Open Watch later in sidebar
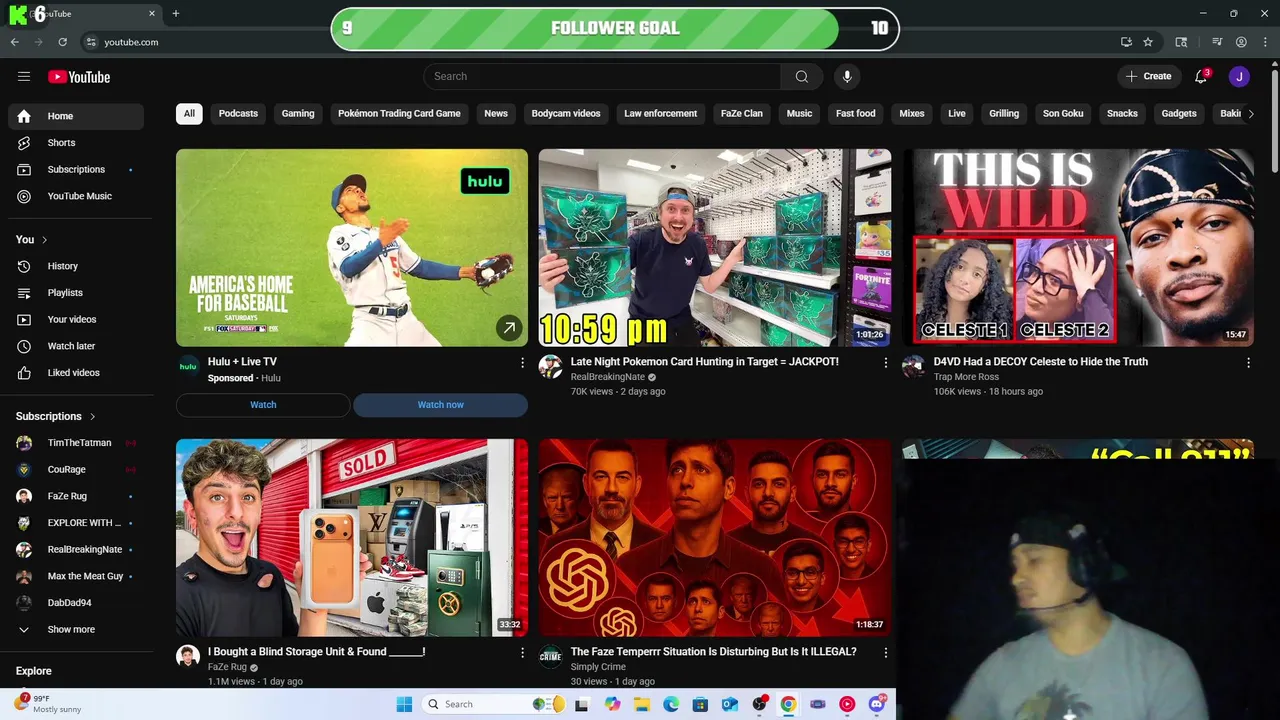Image resolution: width=1280 pixels, height=720 pixels. pos(76,346)
